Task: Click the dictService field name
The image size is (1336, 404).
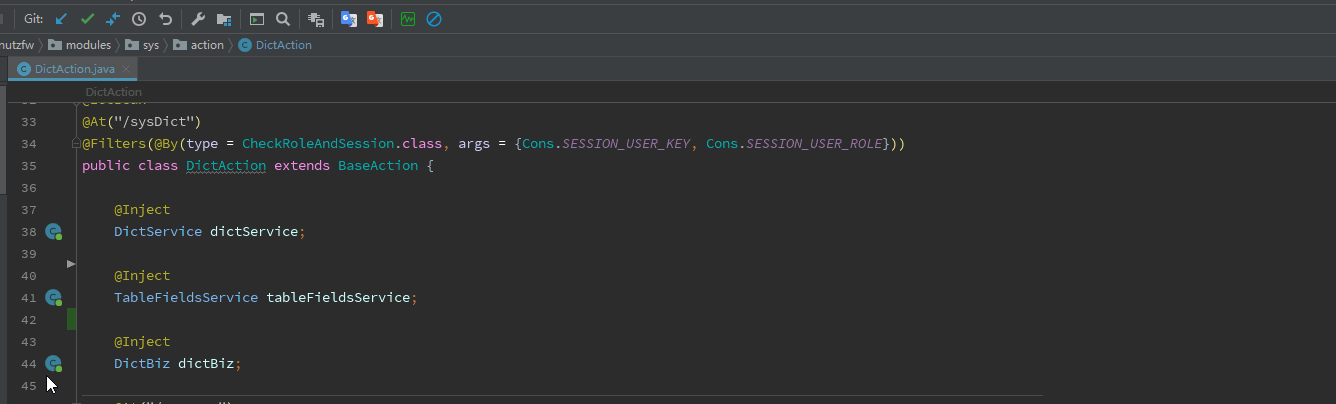Action: [x=254, y=232]
